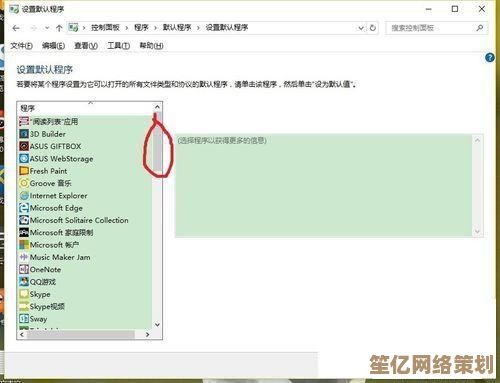500x383 pixels.
Task: Click the window title bar icon
Action: coord(14,9)
